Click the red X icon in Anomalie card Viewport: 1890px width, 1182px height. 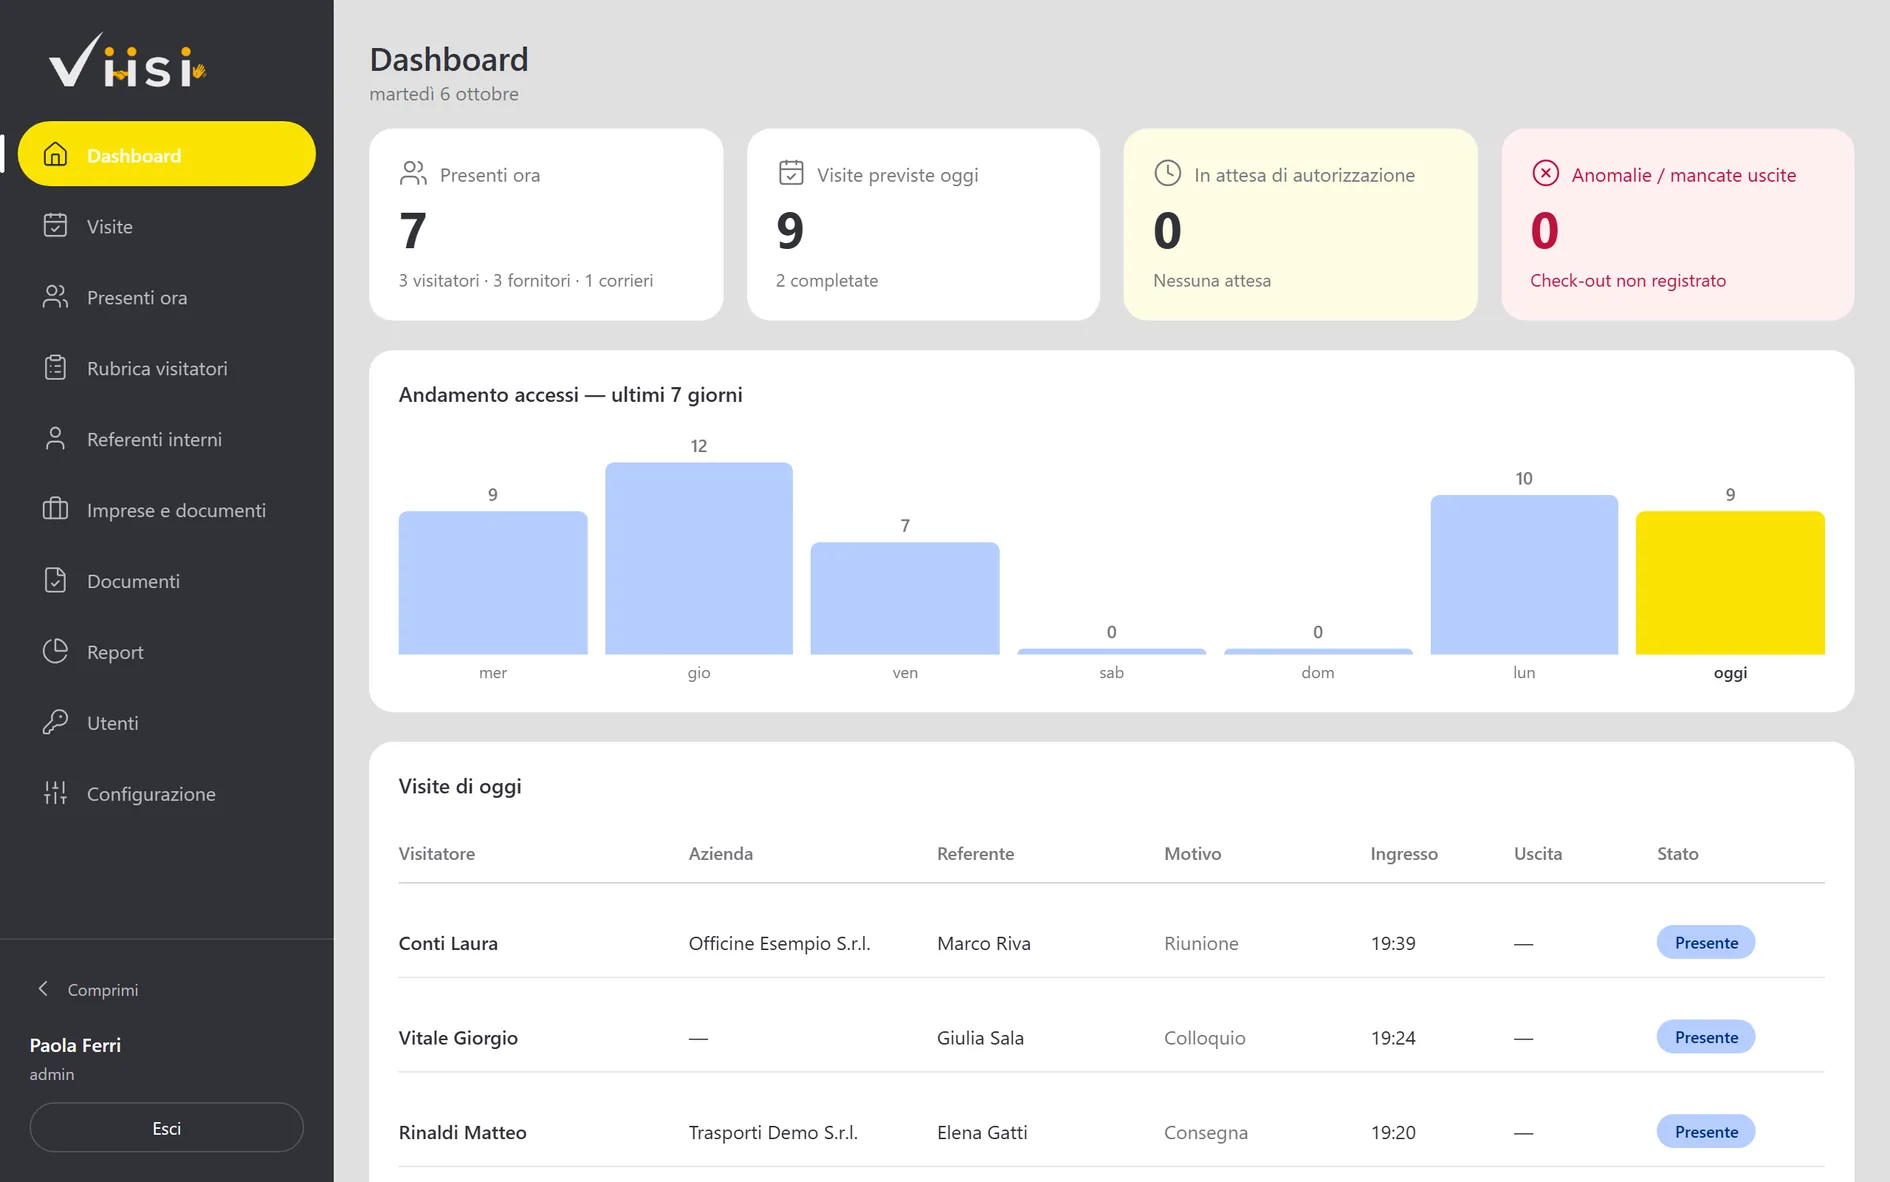point(1546,173)
